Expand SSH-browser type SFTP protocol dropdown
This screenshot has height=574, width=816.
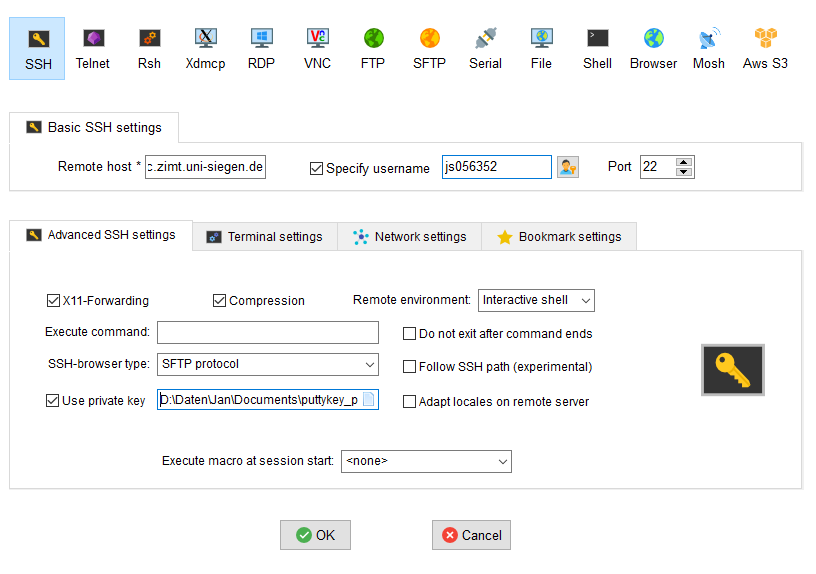coord(267,364)
